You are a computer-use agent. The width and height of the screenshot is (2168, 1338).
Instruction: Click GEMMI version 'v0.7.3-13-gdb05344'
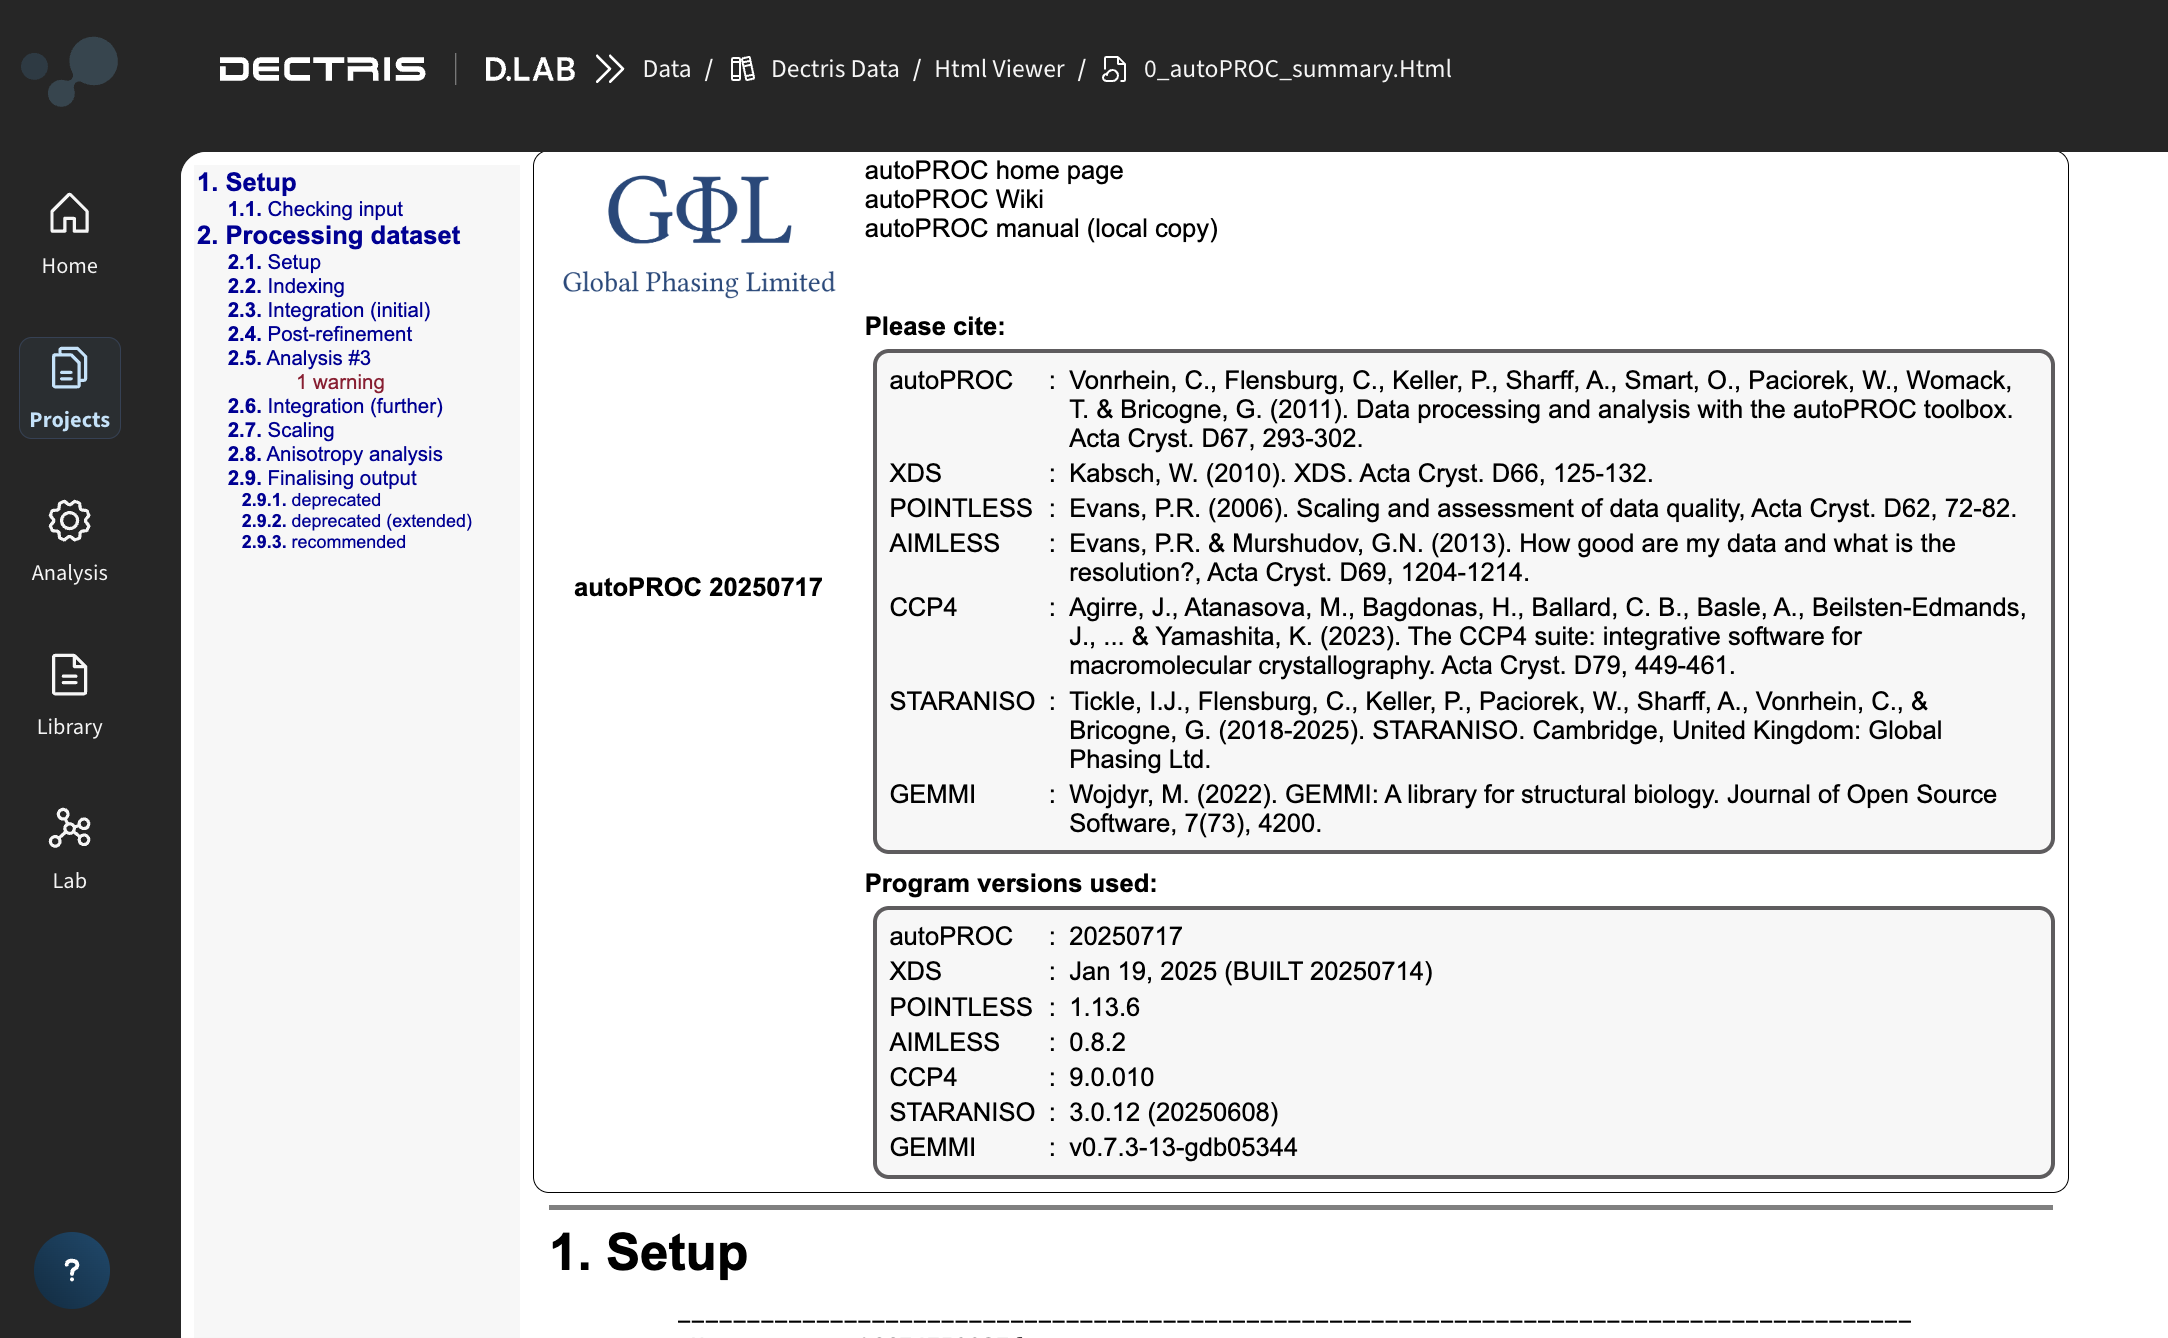[1183, 1147]
